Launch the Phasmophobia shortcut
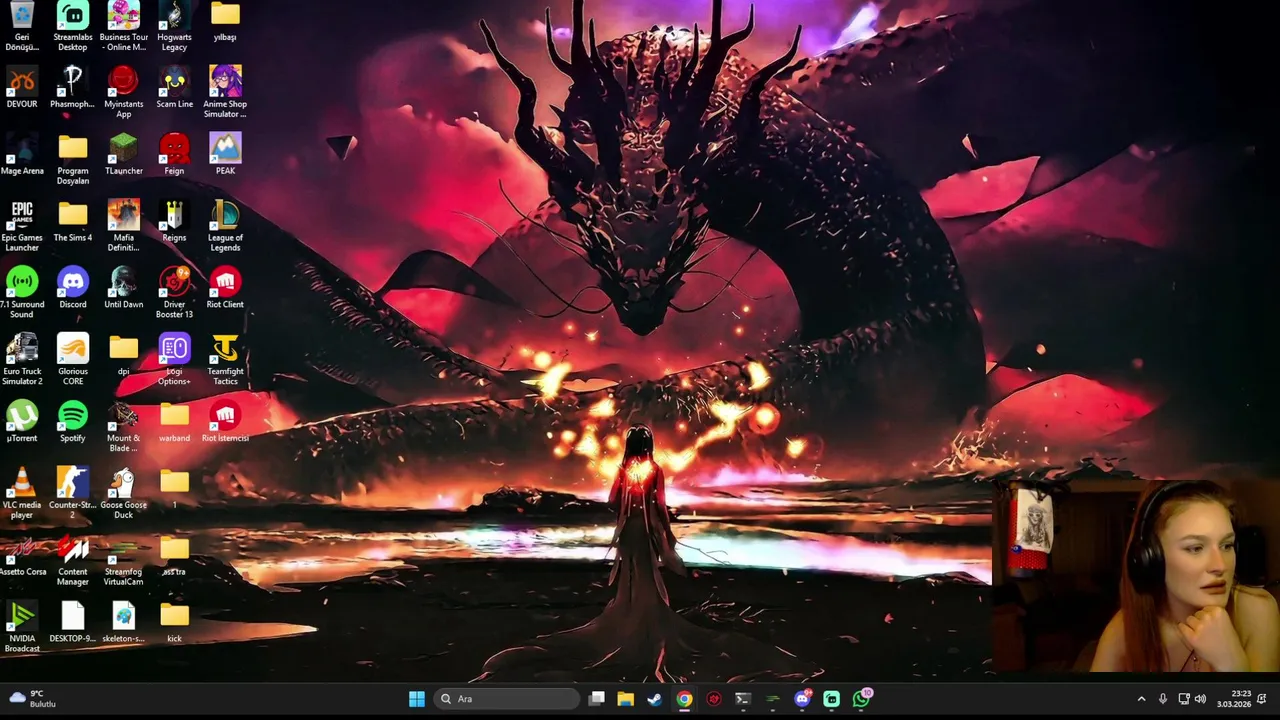The width and height of the screenshot is (1280, 720). point(73,88)
